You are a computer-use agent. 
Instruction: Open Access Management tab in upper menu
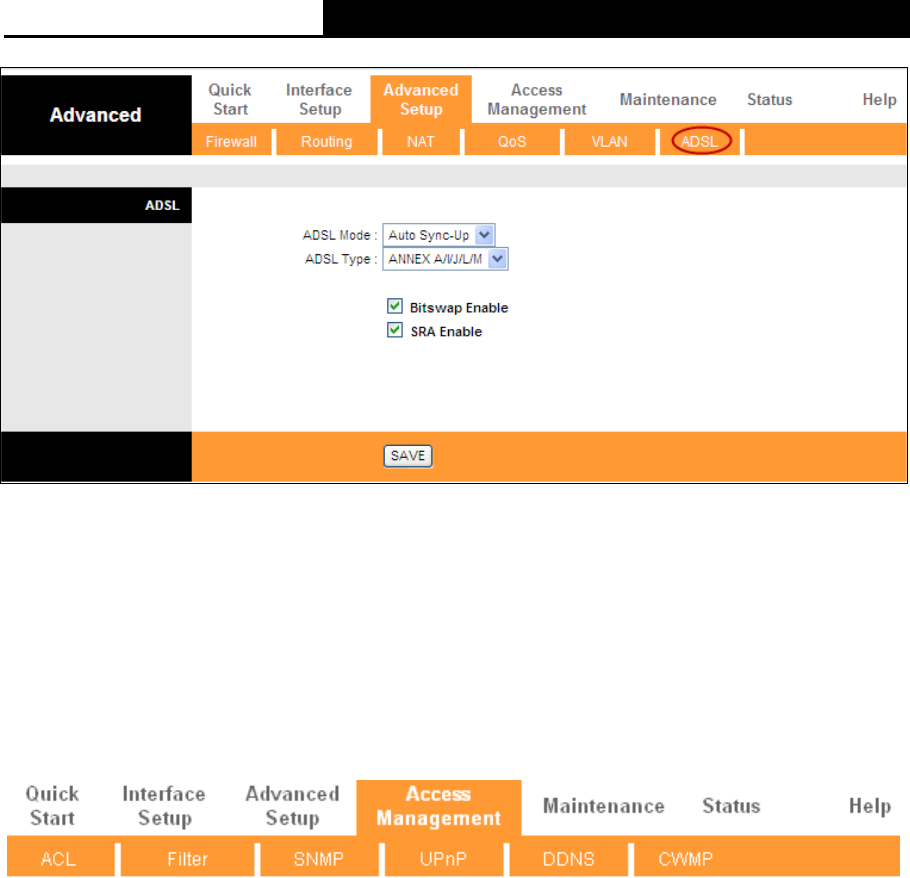point(536,99)
